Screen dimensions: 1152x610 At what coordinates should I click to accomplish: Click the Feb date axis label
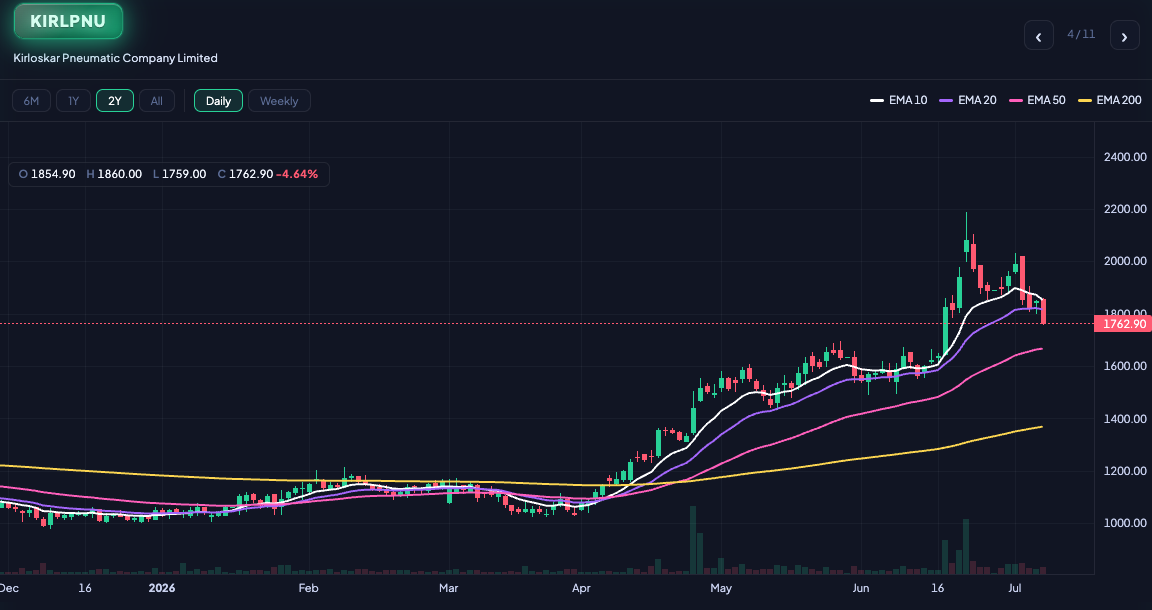pyautogui.click(x=308, y=588)
